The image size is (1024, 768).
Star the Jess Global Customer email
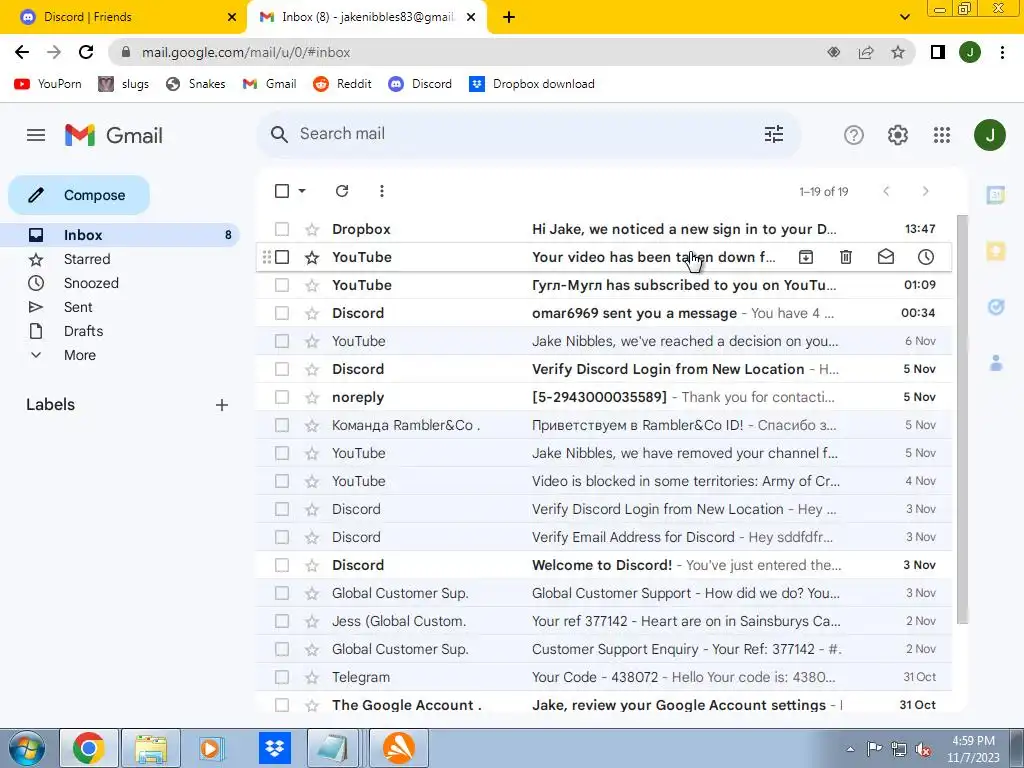coord(312,621)
